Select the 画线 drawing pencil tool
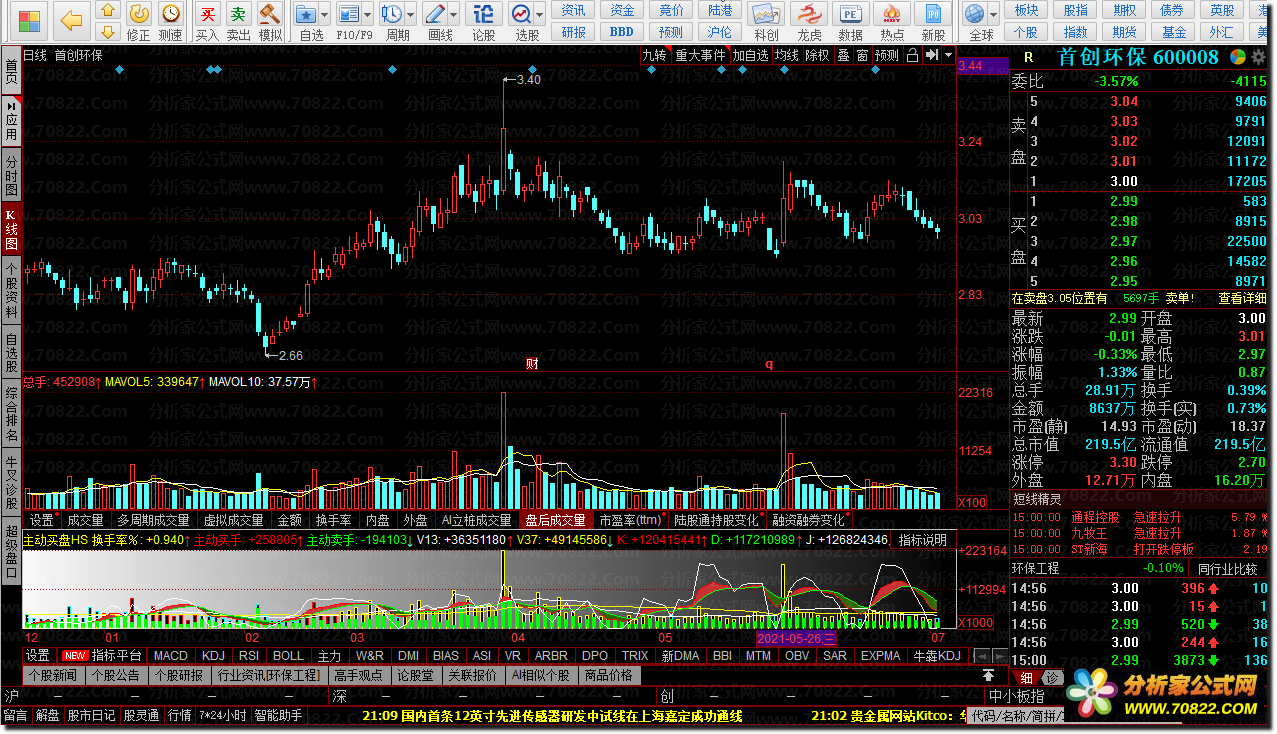 [x=435, y=14]
